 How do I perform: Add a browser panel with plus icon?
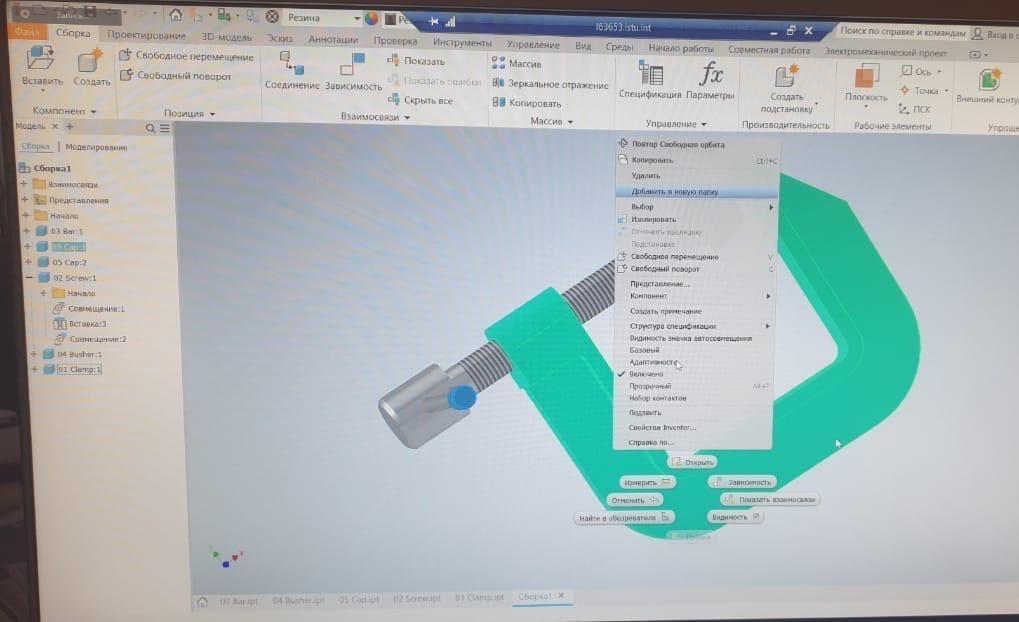click(x=70, y=126)
